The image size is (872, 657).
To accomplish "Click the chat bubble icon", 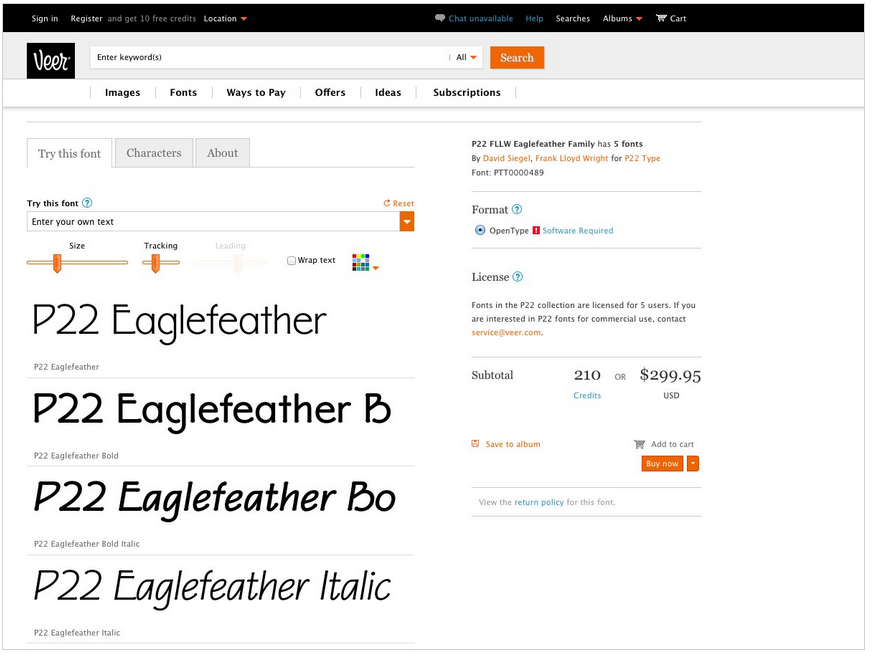I will [x=440, y=18].
